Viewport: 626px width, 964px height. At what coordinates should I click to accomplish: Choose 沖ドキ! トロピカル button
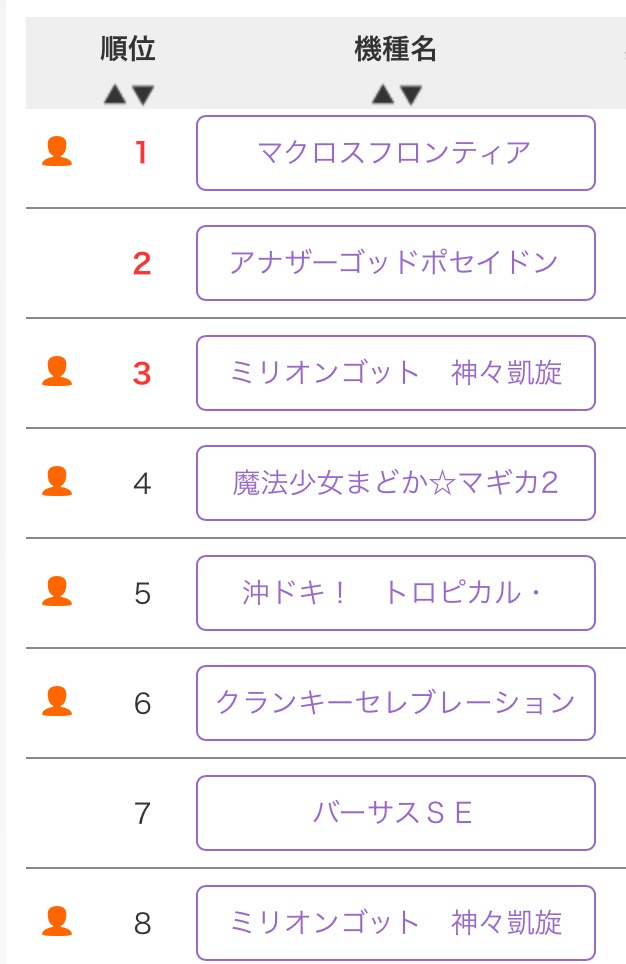point(396,593)
